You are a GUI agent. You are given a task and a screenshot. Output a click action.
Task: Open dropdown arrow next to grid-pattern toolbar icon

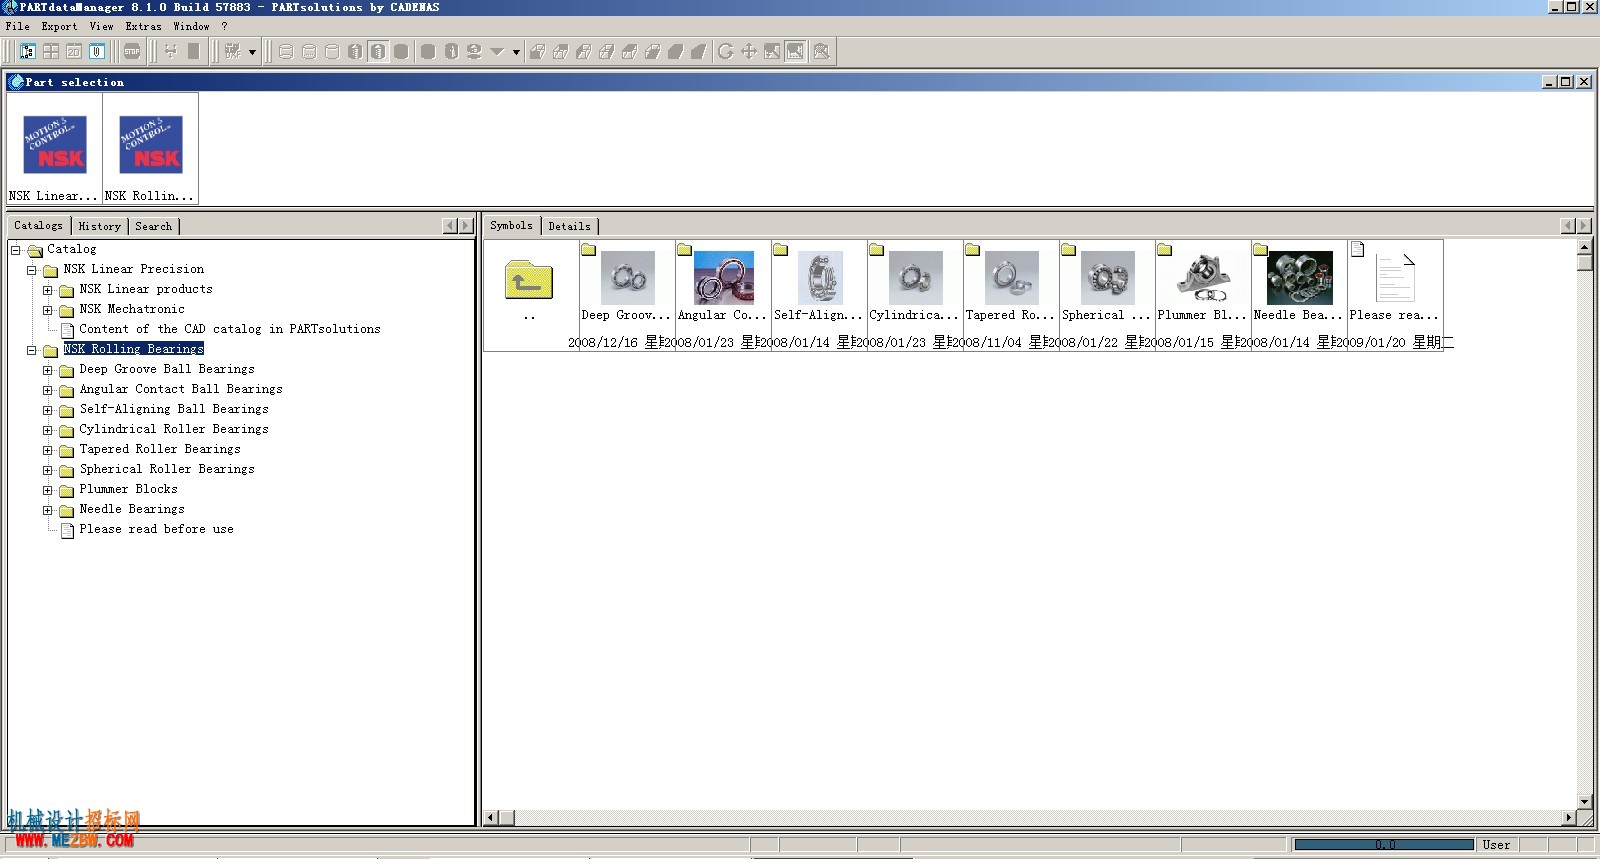252,52
